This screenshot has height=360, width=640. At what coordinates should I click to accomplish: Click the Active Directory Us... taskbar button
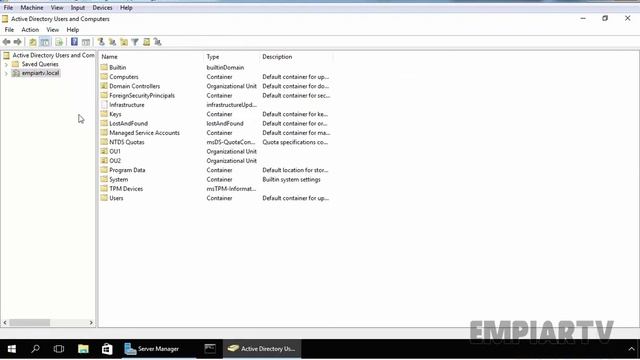(262, 349)
